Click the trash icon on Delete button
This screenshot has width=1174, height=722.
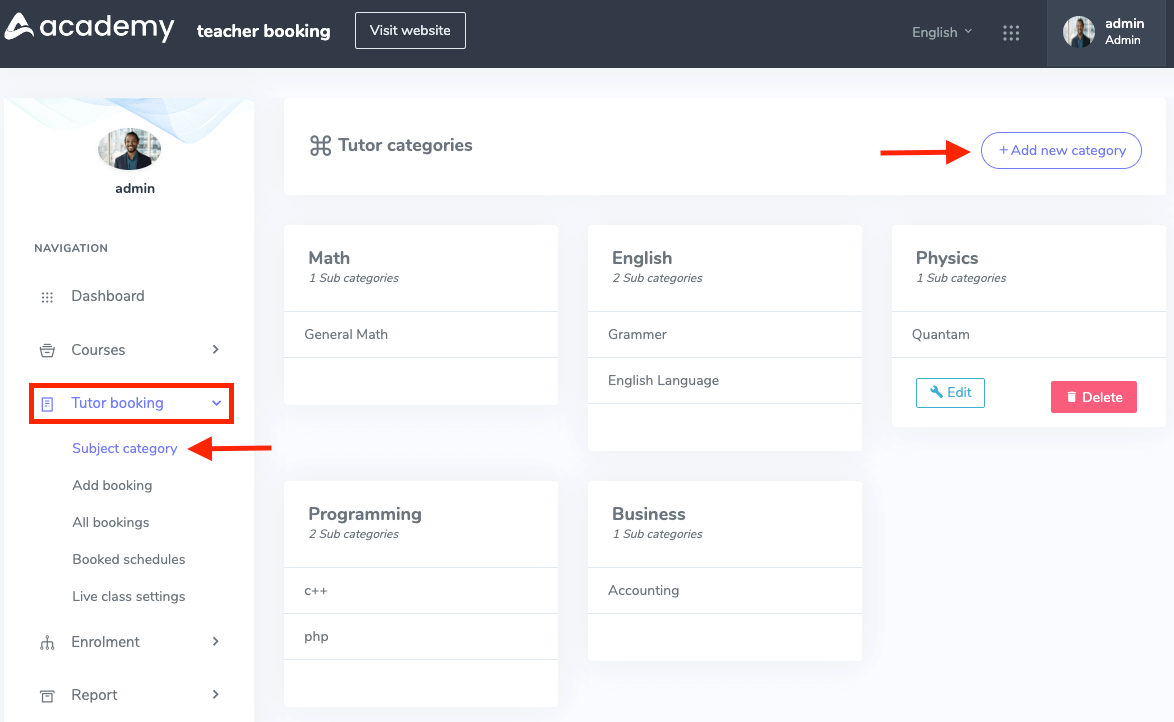(1071, 397)
